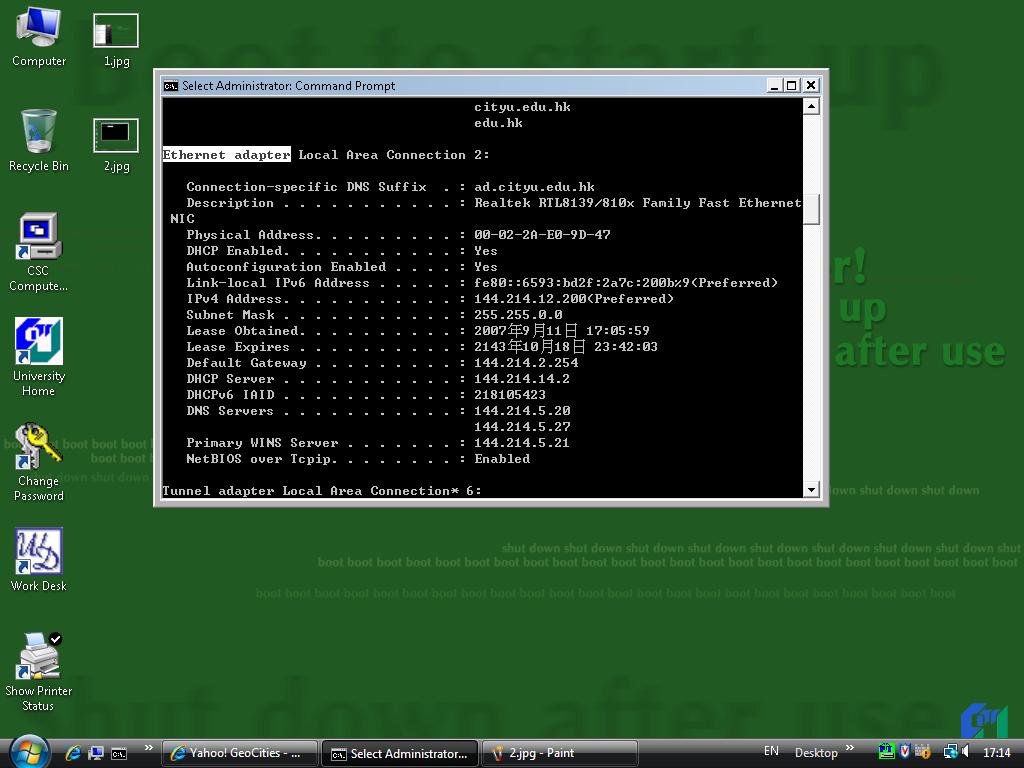Click Command Prompt system menu icon
This screenshot has width=1024, height=768.
[171, 86]
